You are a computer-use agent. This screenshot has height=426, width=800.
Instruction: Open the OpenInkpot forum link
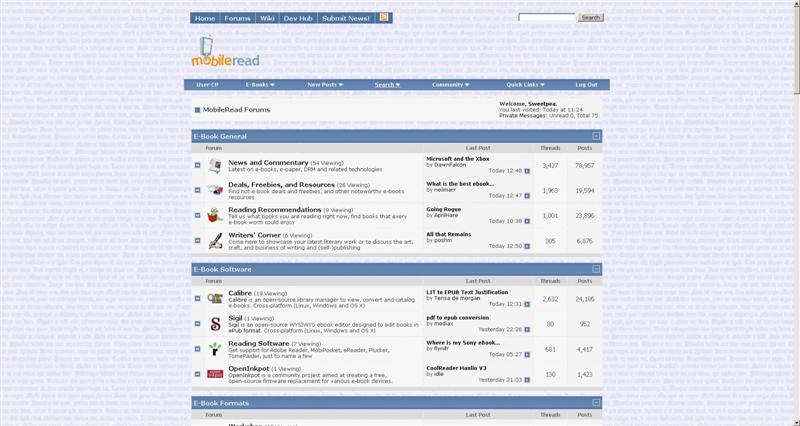[248, 368]
